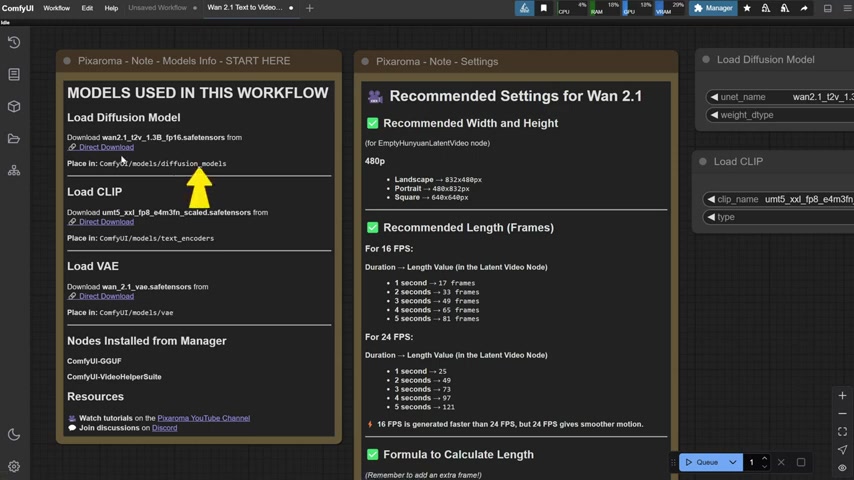Screen dimensions: 854x480
Task: Click the clear pending tasks square icon
Action: (801, 462)
